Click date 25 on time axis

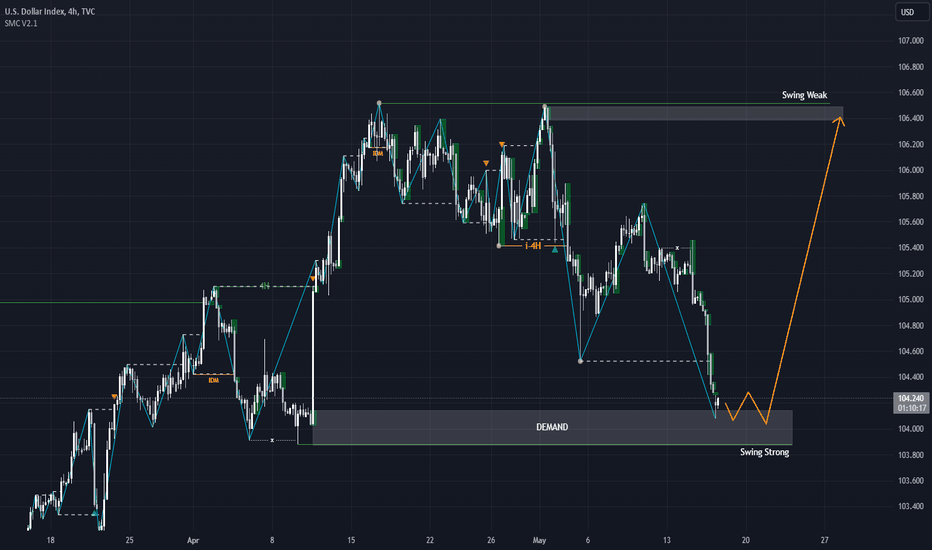click(130, 540)
